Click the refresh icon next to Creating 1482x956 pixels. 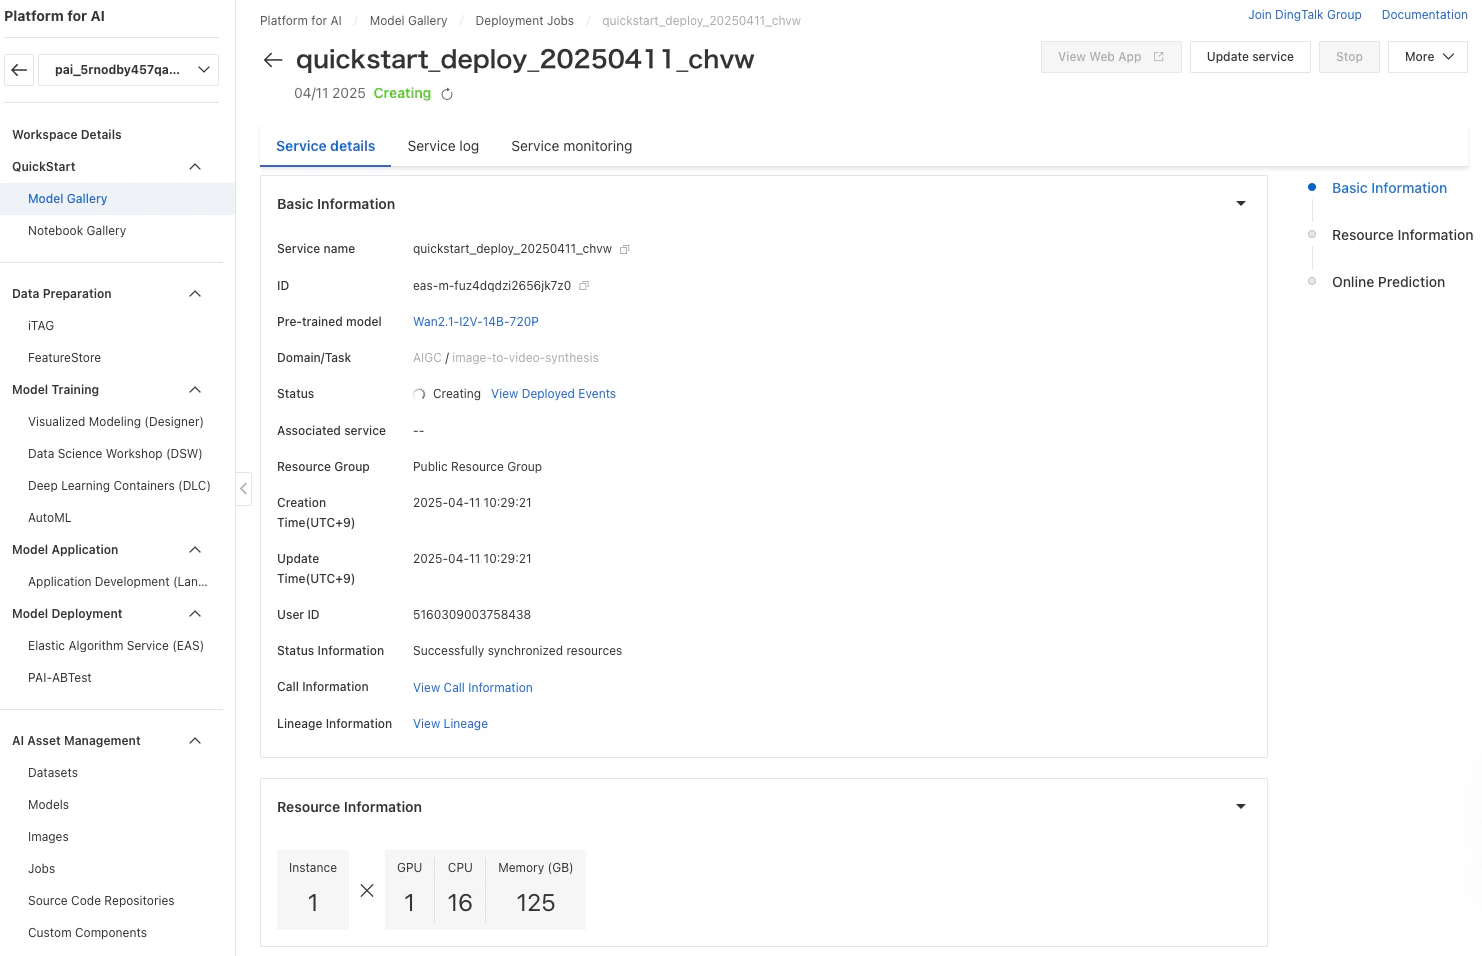point(447,94)
